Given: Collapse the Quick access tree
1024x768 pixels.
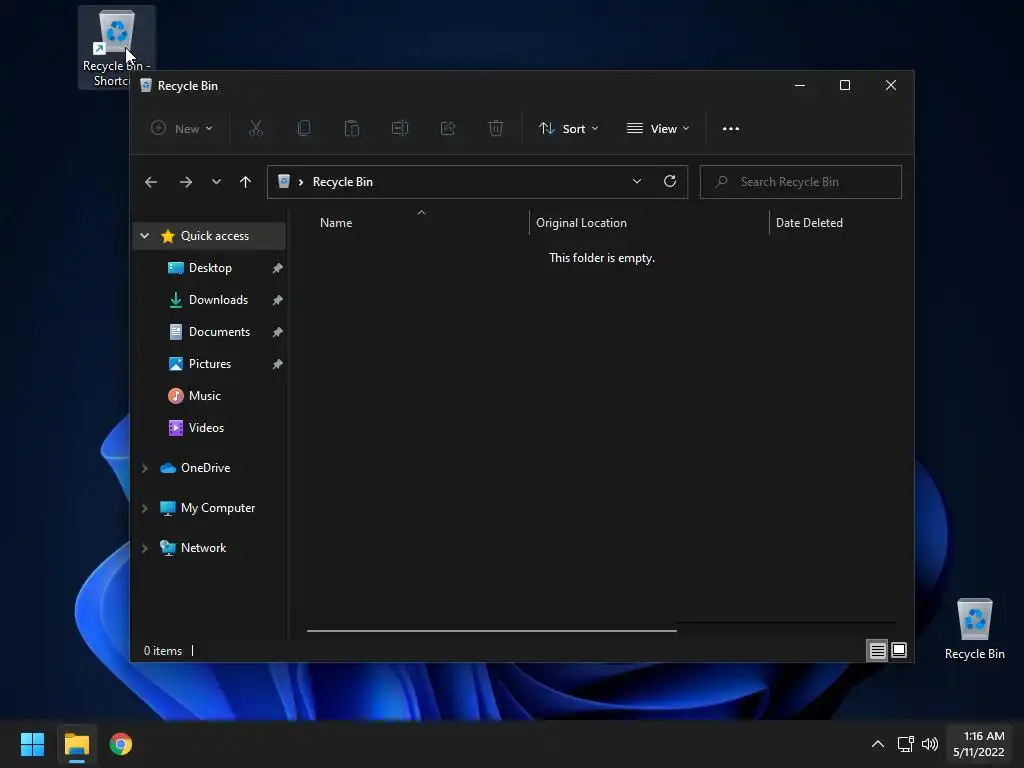Looking at the screenshot, I should 145,236.
